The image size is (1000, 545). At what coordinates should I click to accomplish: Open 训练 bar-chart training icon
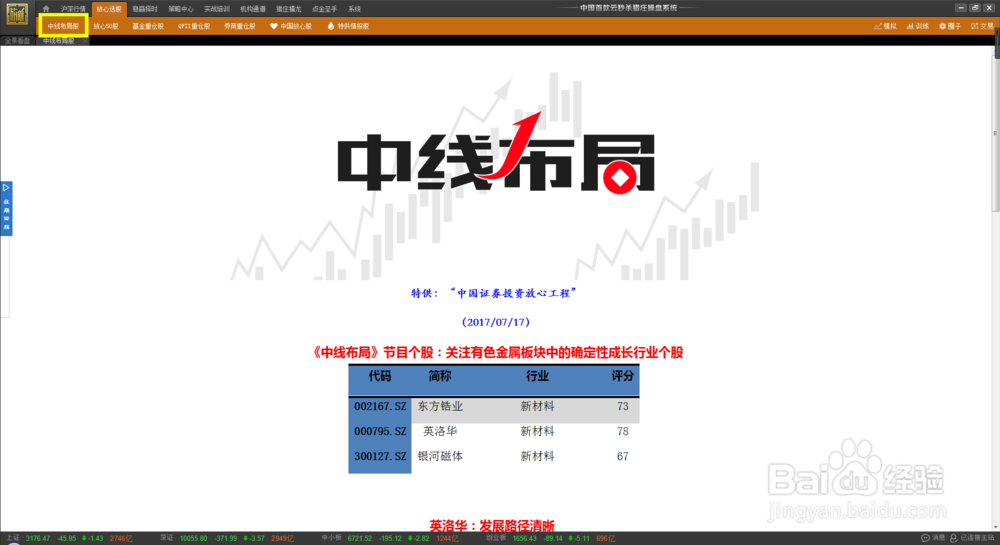pyautogui.click(x=910, y=26)
